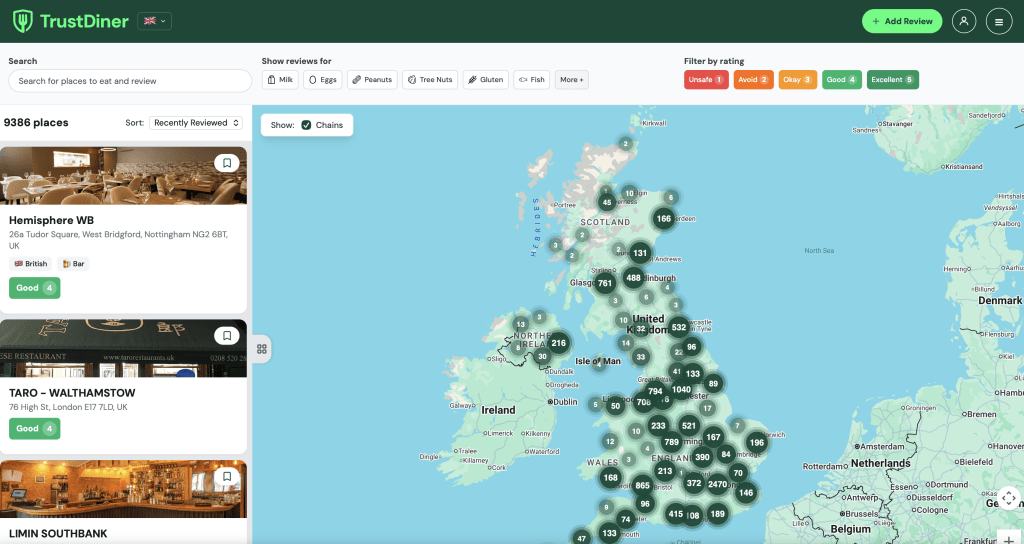
Task: Toggle the Gluten allergen filter
Action: coord(486,80)
